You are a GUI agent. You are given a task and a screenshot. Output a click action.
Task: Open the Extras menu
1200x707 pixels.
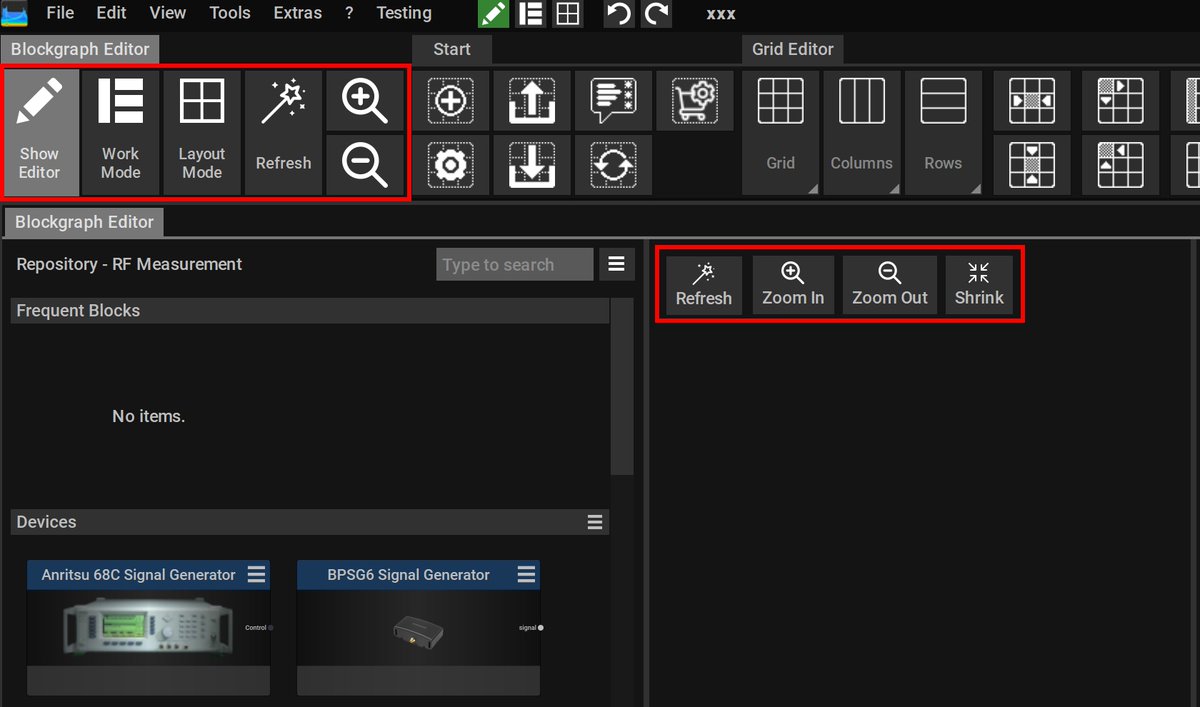pyautogui.click(x=298, y=13)
